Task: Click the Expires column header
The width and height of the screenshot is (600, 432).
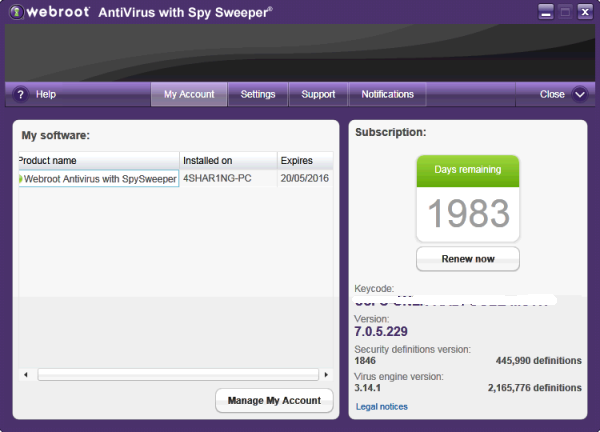Action: point(304,160)
